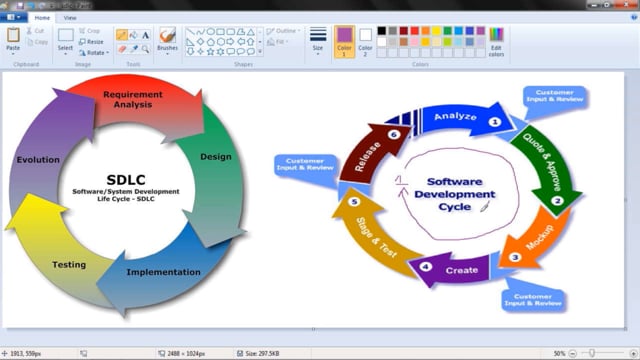Click the '50%' zoom level text
The image size is (640, 360).
pos(559,353)
